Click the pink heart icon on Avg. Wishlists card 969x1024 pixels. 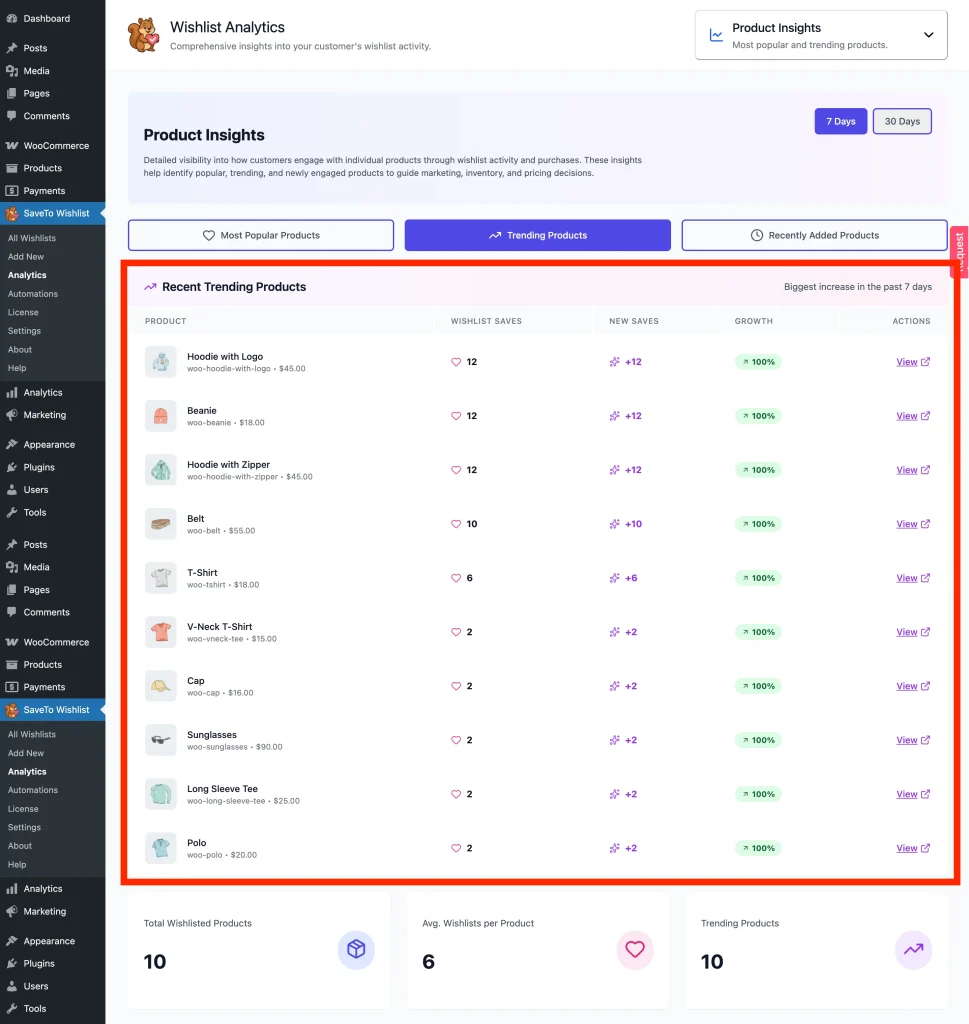click(634, 950)
